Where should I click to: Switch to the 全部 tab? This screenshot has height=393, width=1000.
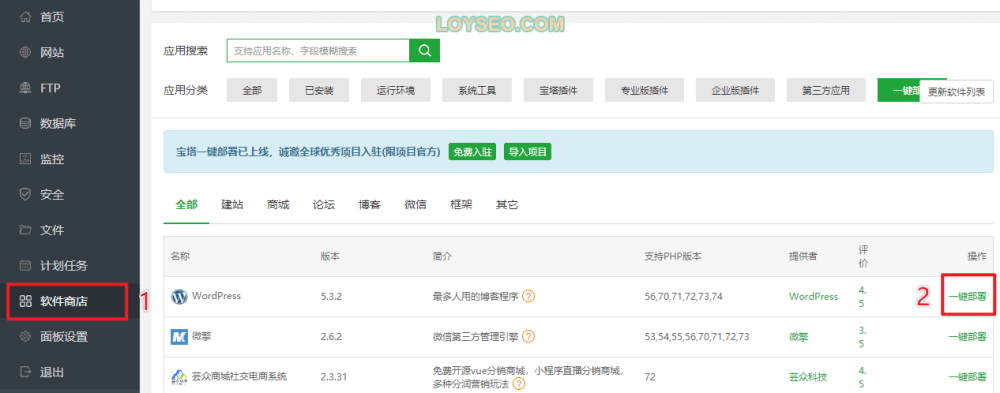pyautogui.click(x=186, y=205)
